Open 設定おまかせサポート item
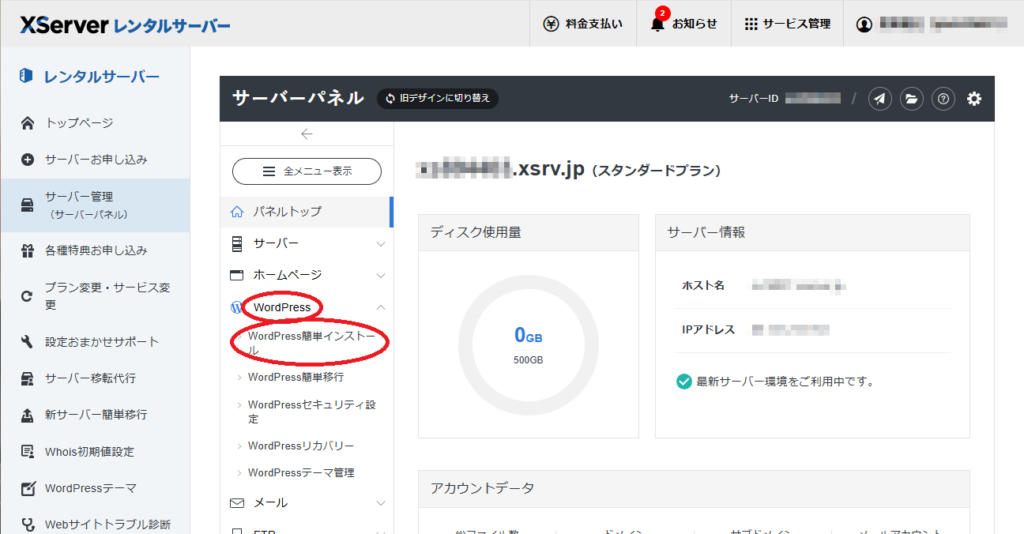 (x=101, y=341)
